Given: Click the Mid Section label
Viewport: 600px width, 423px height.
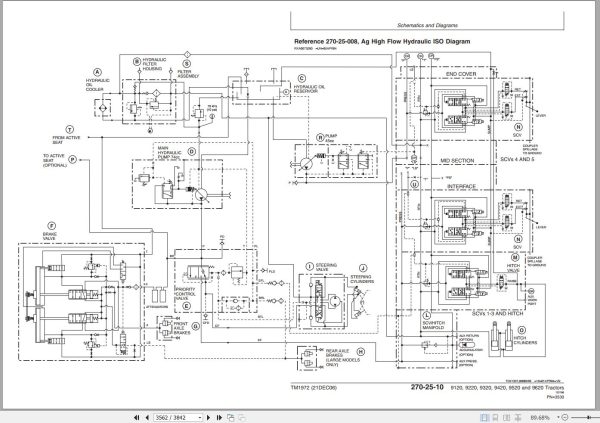Looking at the screenshot, I should coord(457,161).
